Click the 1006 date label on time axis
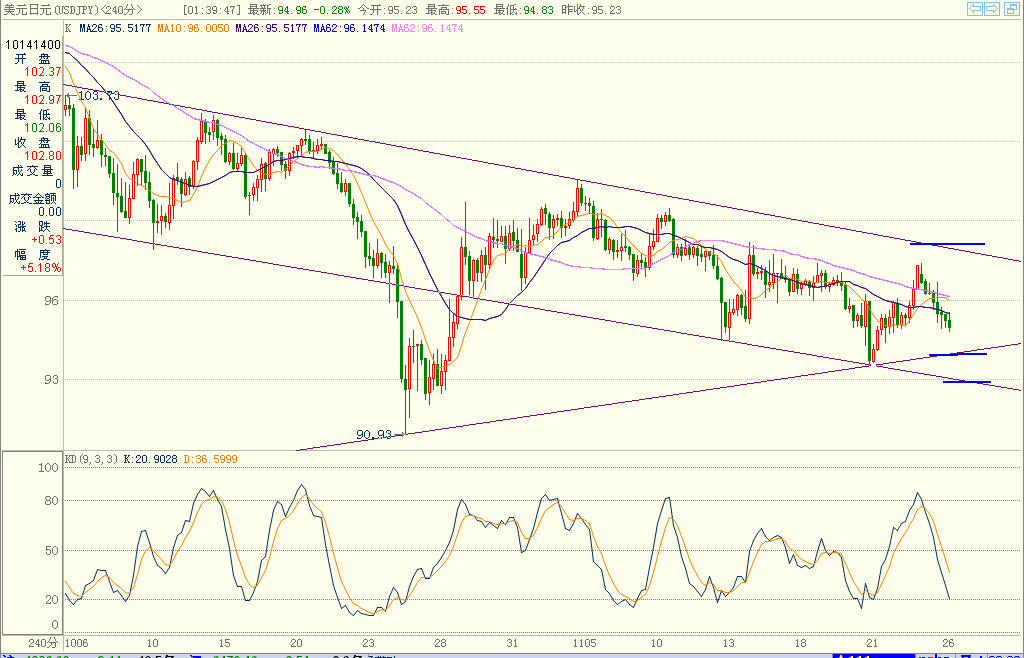This screenshot has height=658, width=1024. 77,644
